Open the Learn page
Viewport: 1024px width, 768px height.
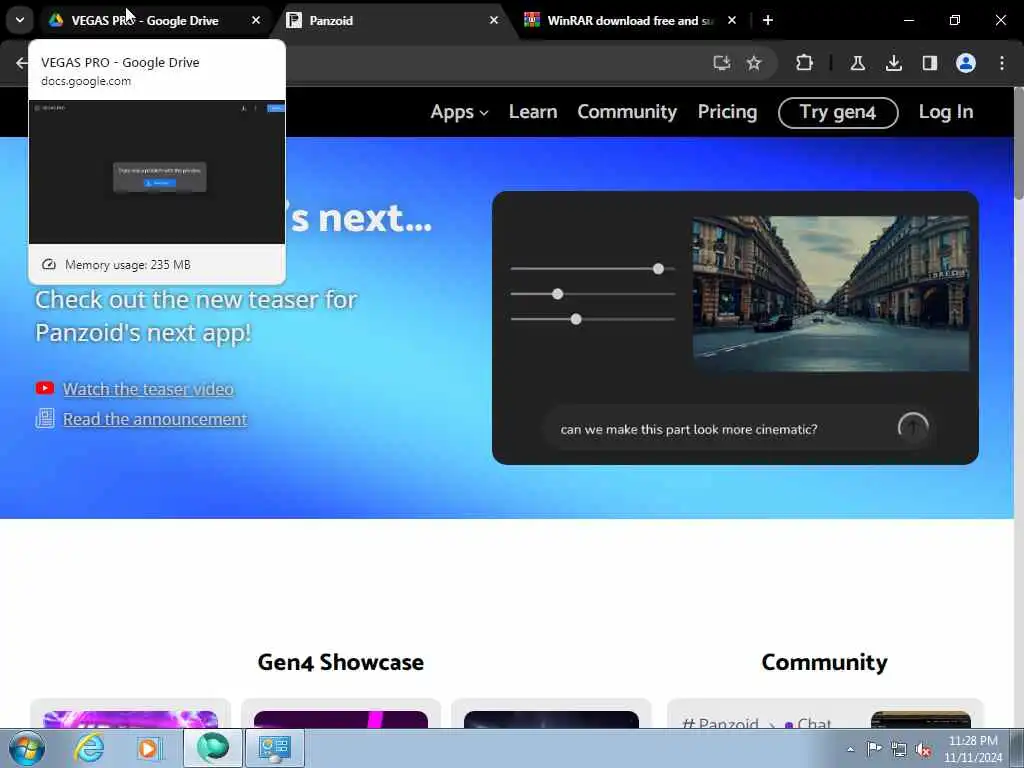click(533, 112)
